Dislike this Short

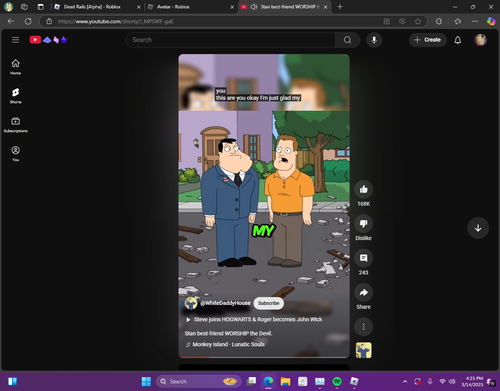pyautogui.click(x=363, y=224)
